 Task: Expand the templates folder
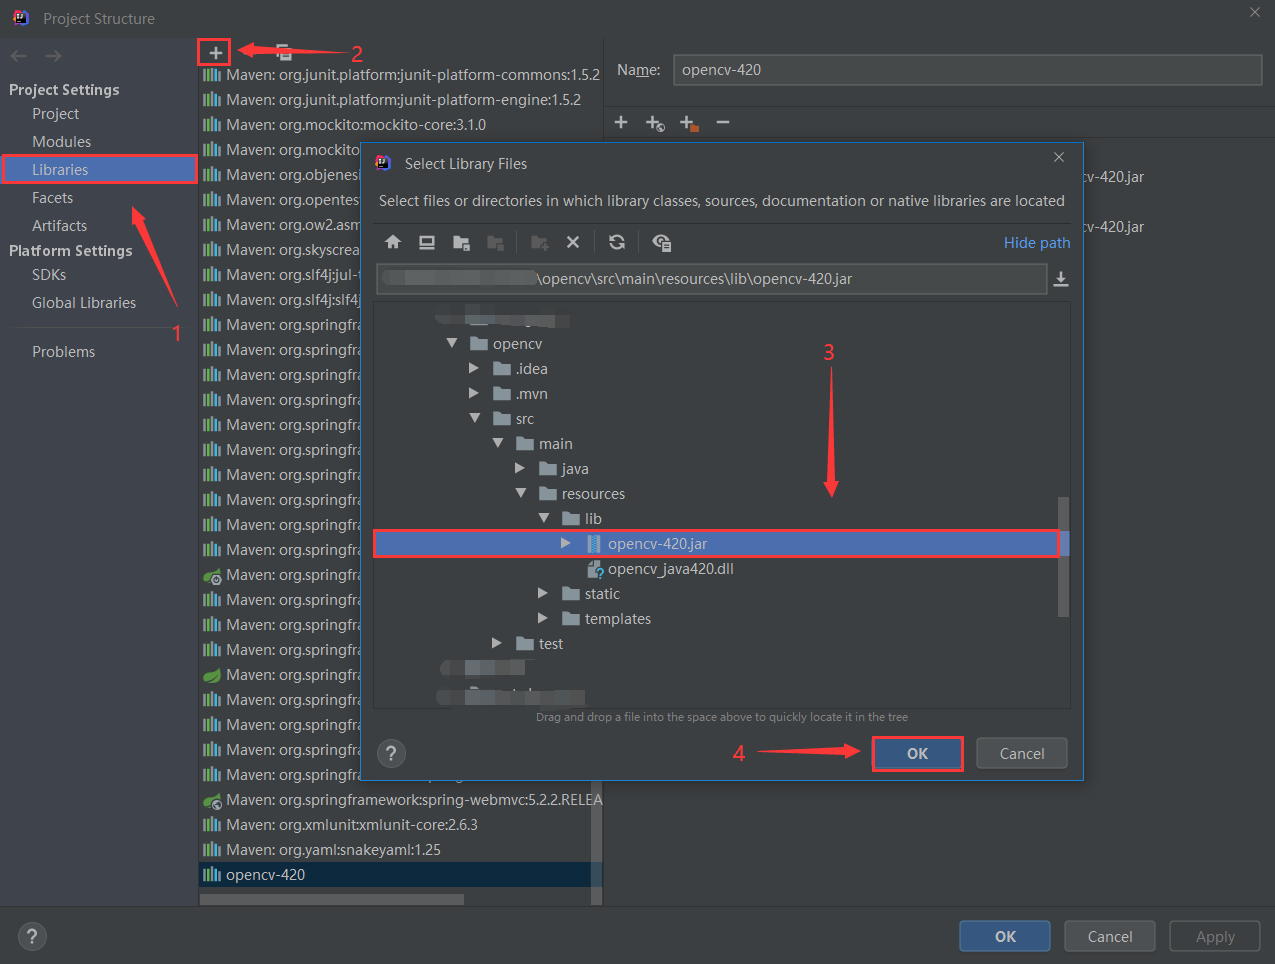pyautogui.click(x=543, y=618)
